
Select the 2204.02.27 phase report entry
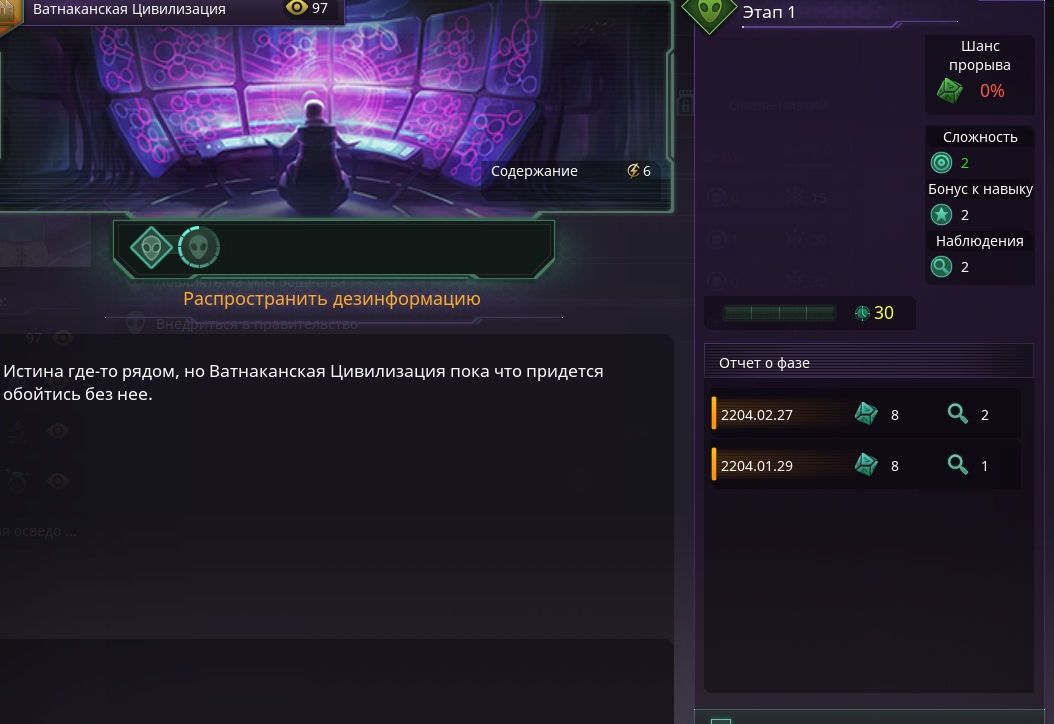[x=866, y=414]
